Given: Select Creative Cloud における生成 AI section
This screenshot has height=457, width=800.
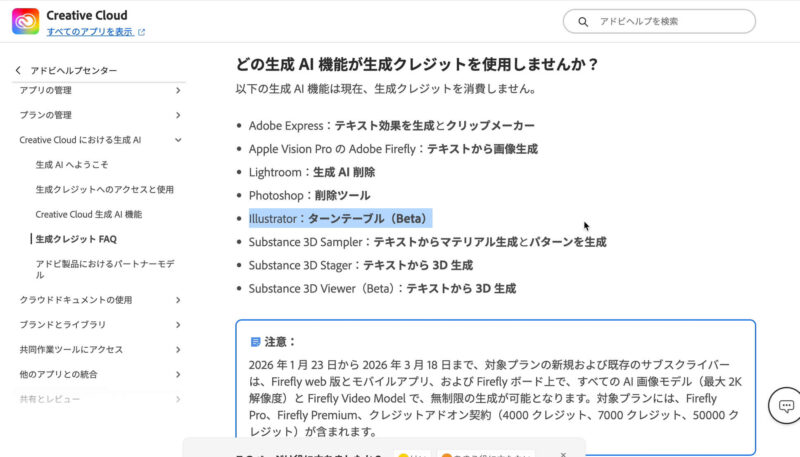Looking at the screenshot, I should (x=80, y=140).
